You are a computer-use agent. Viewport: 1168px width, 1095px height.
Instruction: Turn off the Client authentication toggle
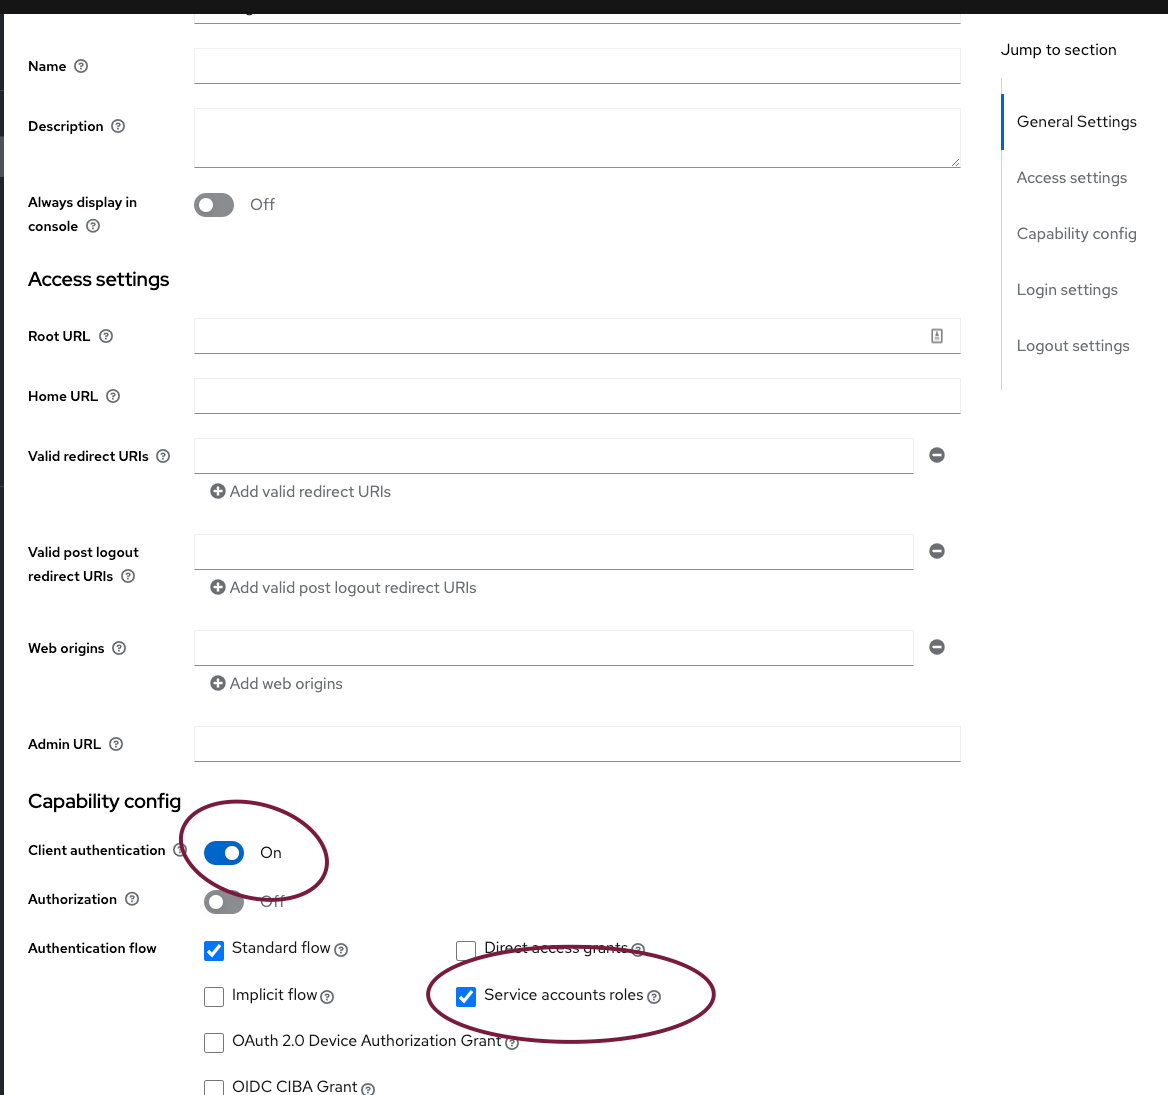pyautogui.click(x=224, y=852)
